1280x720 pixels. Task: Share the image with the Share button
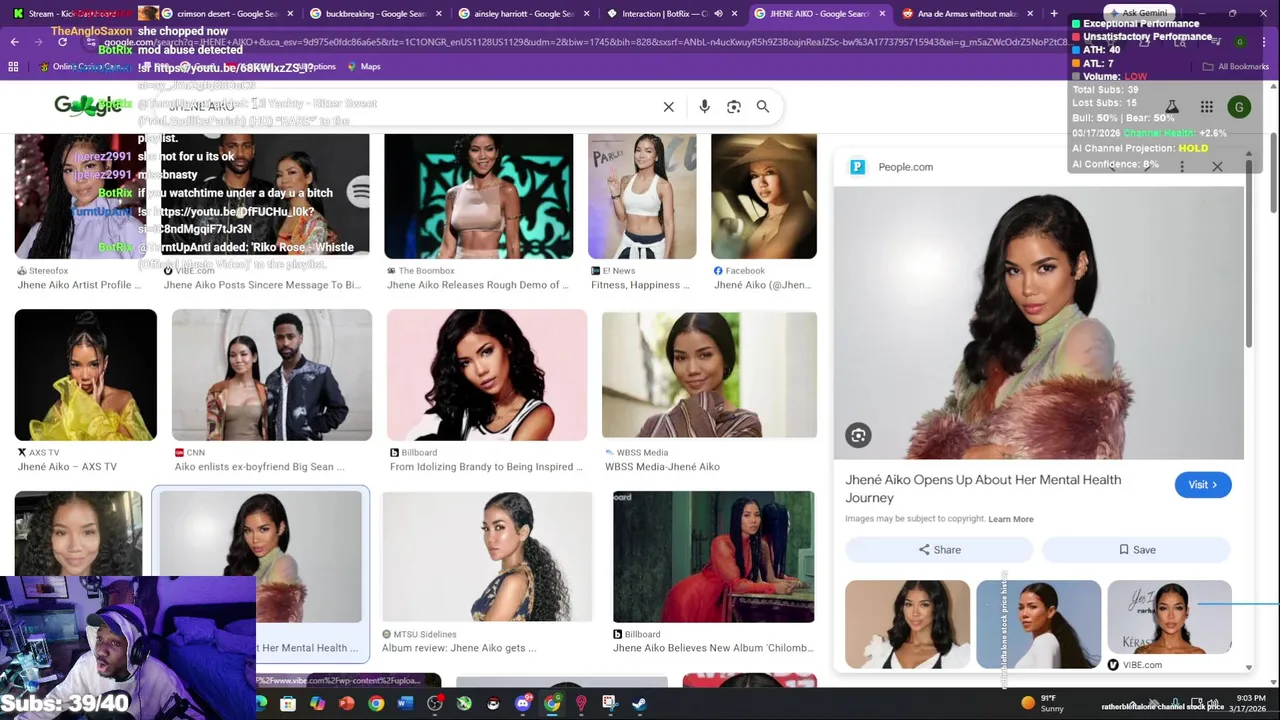939,549
